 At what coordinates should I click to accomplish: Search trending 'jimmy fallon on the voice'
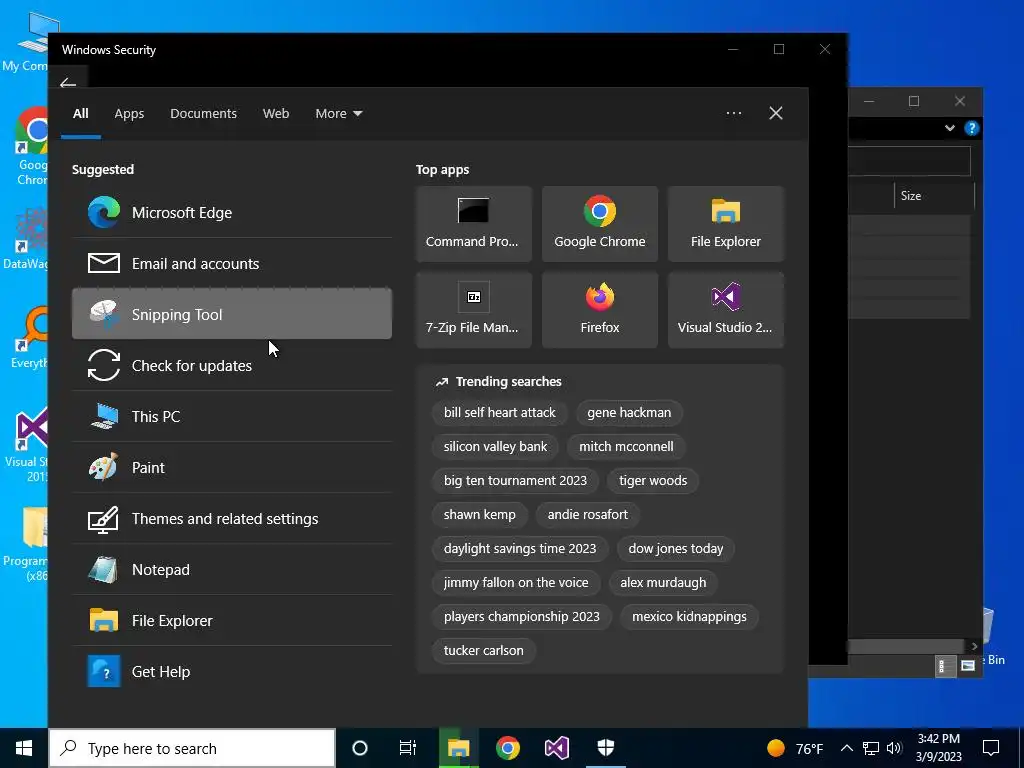516,583
